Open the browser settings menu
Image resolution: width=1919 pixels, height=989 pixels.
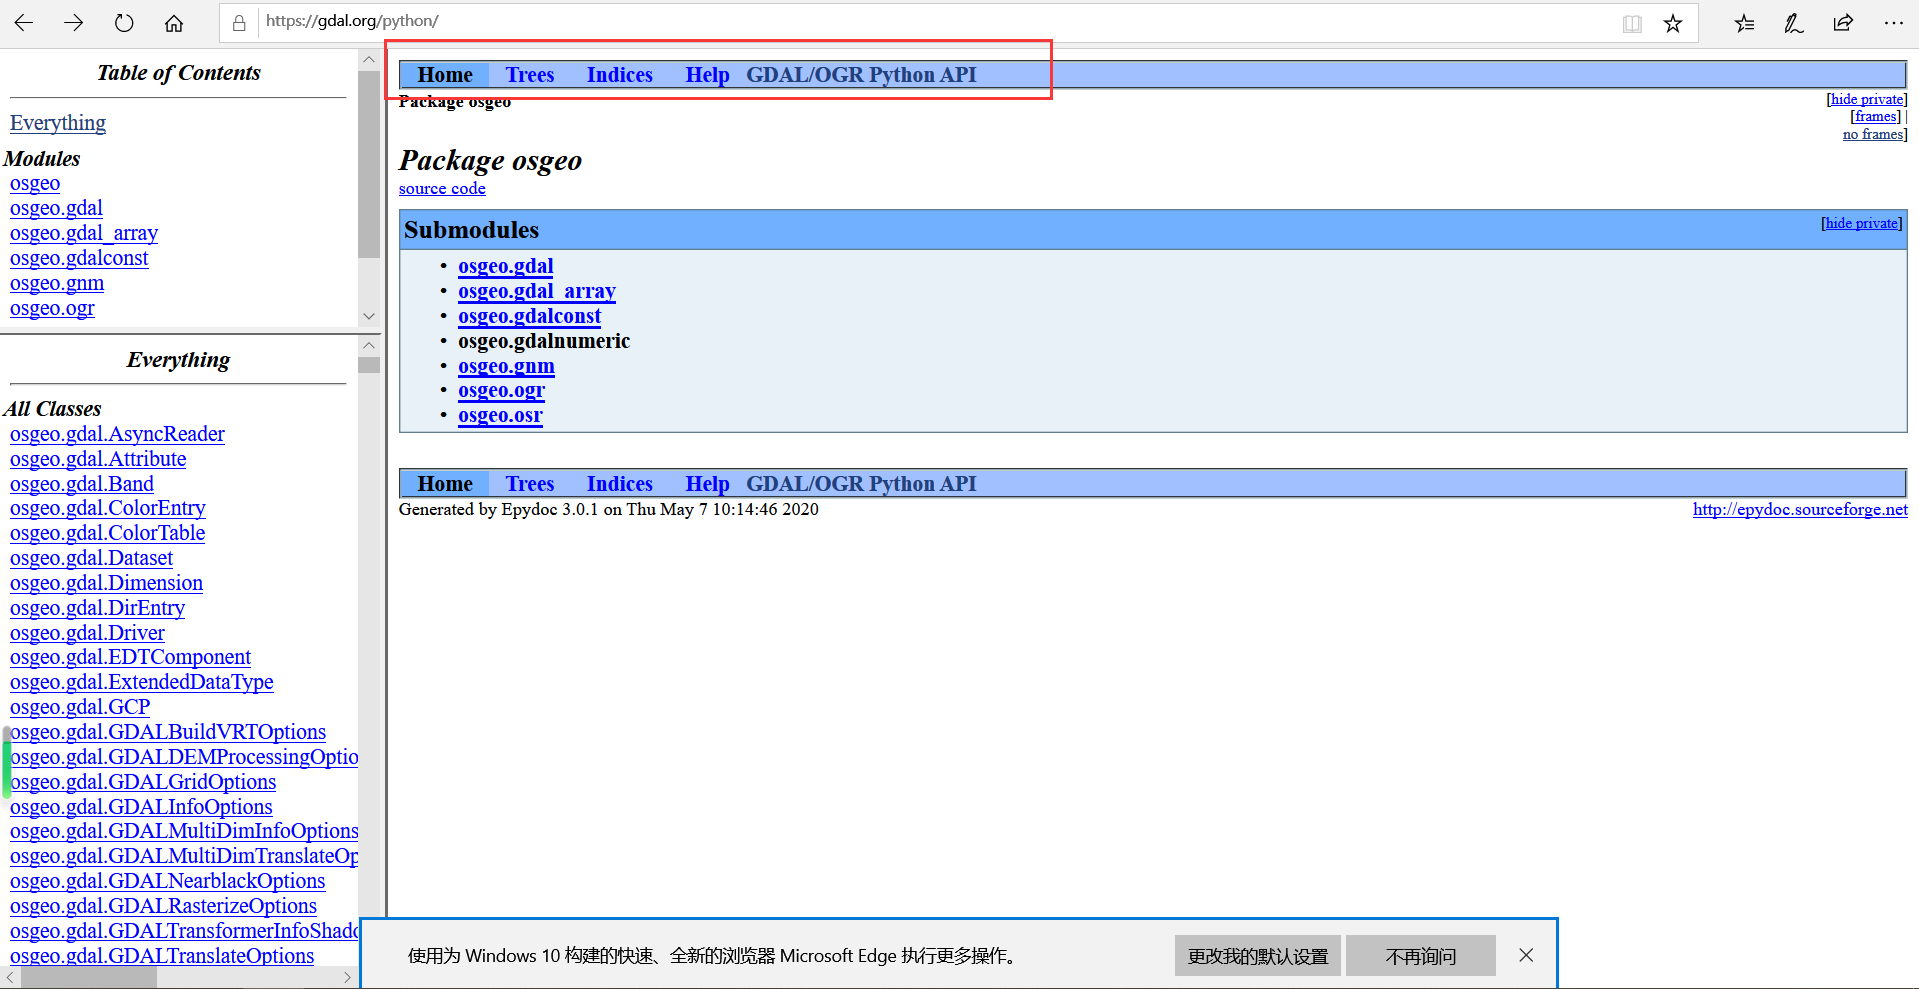click(x=1894, y=22)
